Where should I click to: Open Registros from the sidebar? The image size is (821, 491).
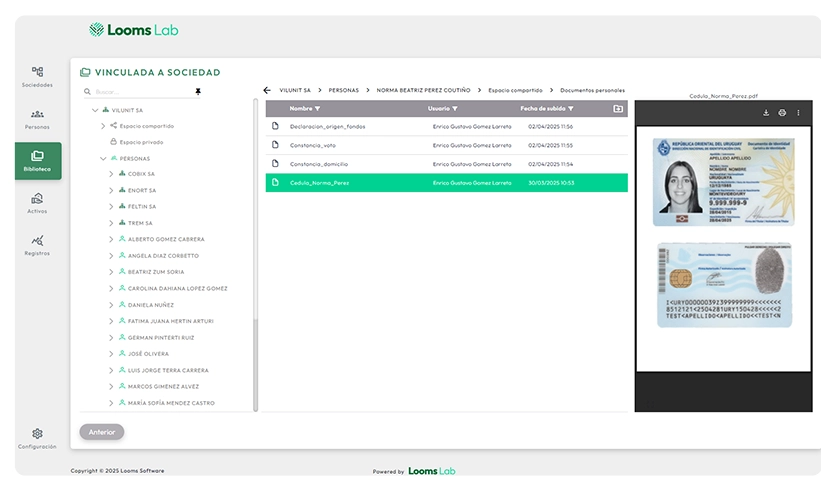click(37, 245)
